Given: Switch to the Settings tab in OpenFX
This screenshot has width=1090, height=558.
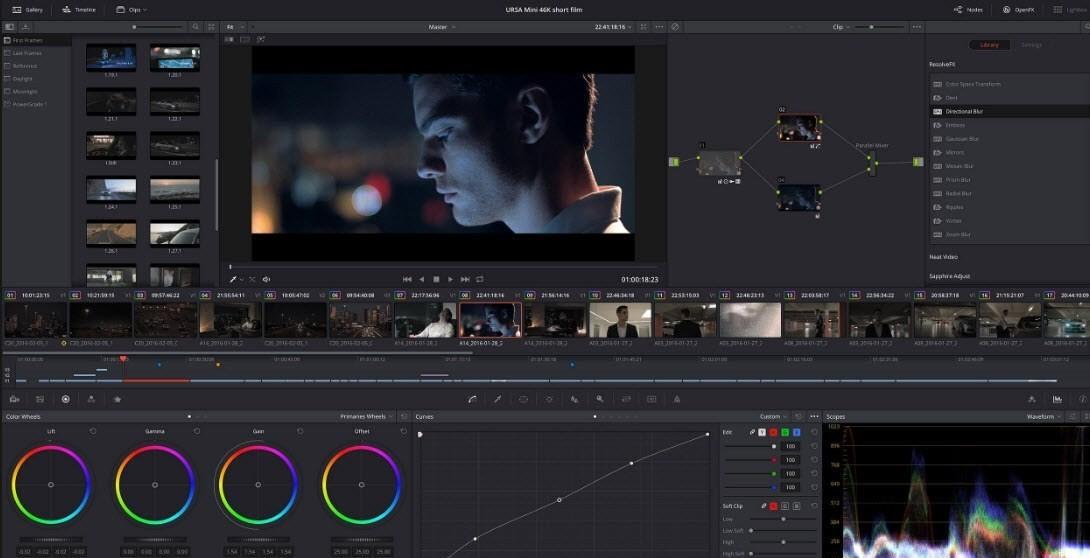Looking at the screenshot, I should [1031, 45].
